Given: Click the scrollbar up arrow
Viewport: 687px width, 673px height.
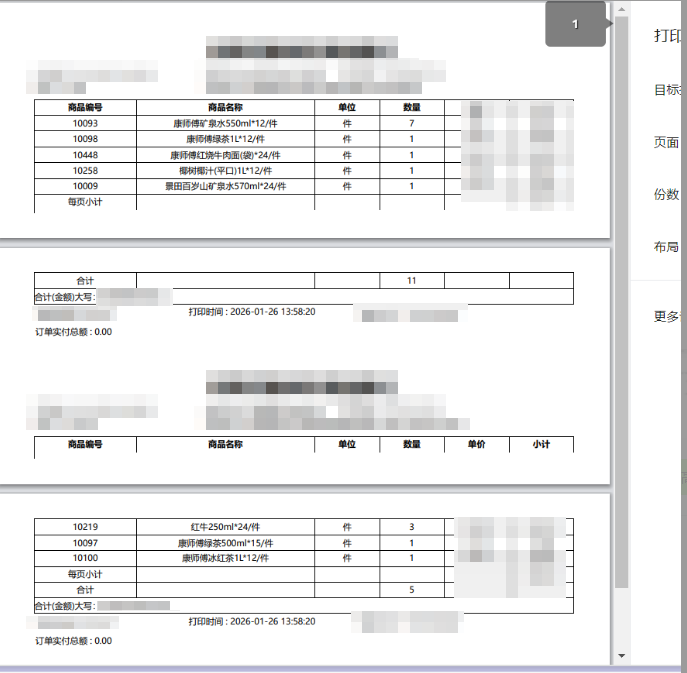Looking at the screenshot, I should point(621,9).
